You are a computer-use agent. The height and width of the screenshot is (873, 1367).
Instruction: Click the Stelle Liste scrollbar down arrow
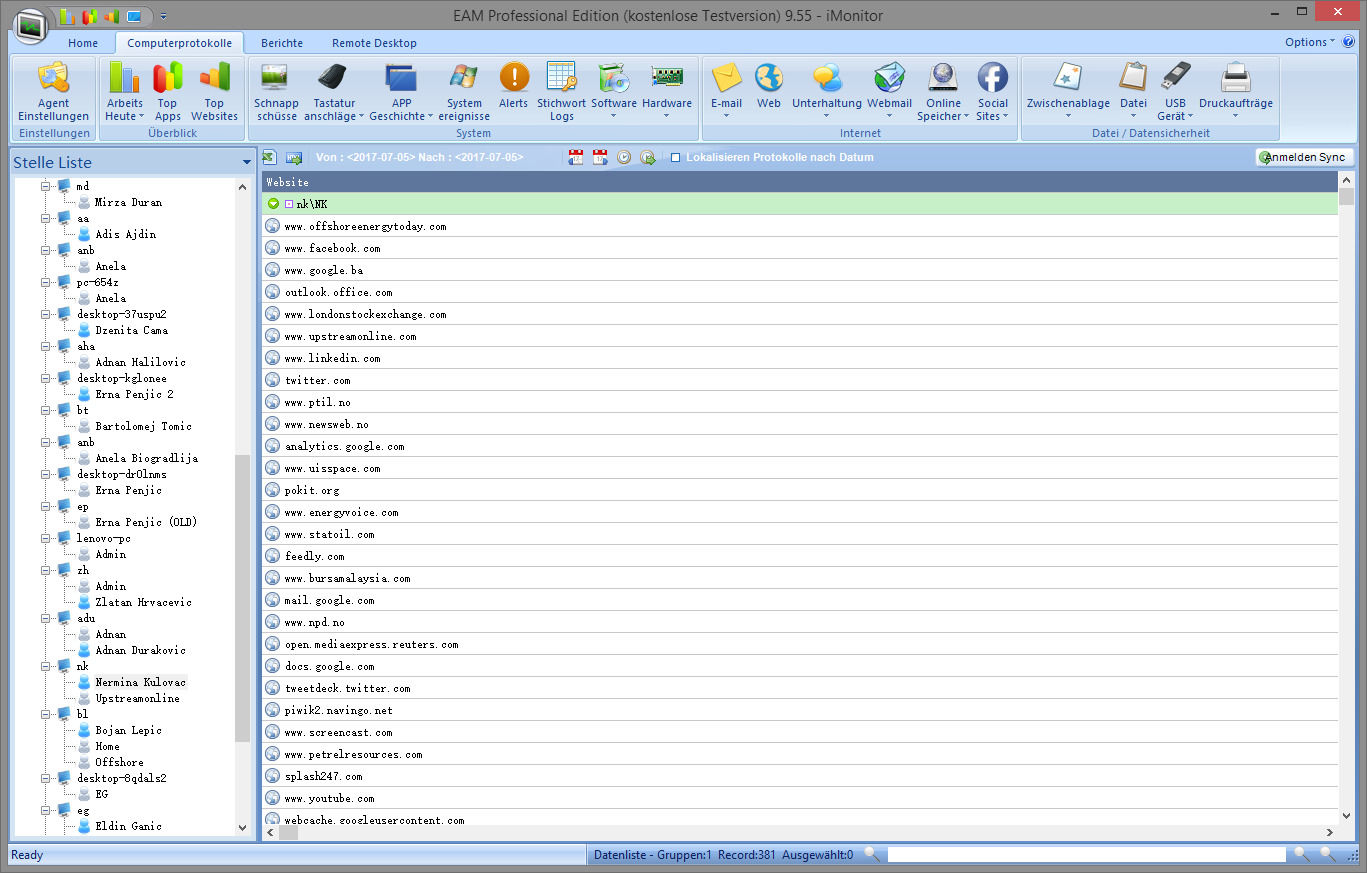(242, 828)
